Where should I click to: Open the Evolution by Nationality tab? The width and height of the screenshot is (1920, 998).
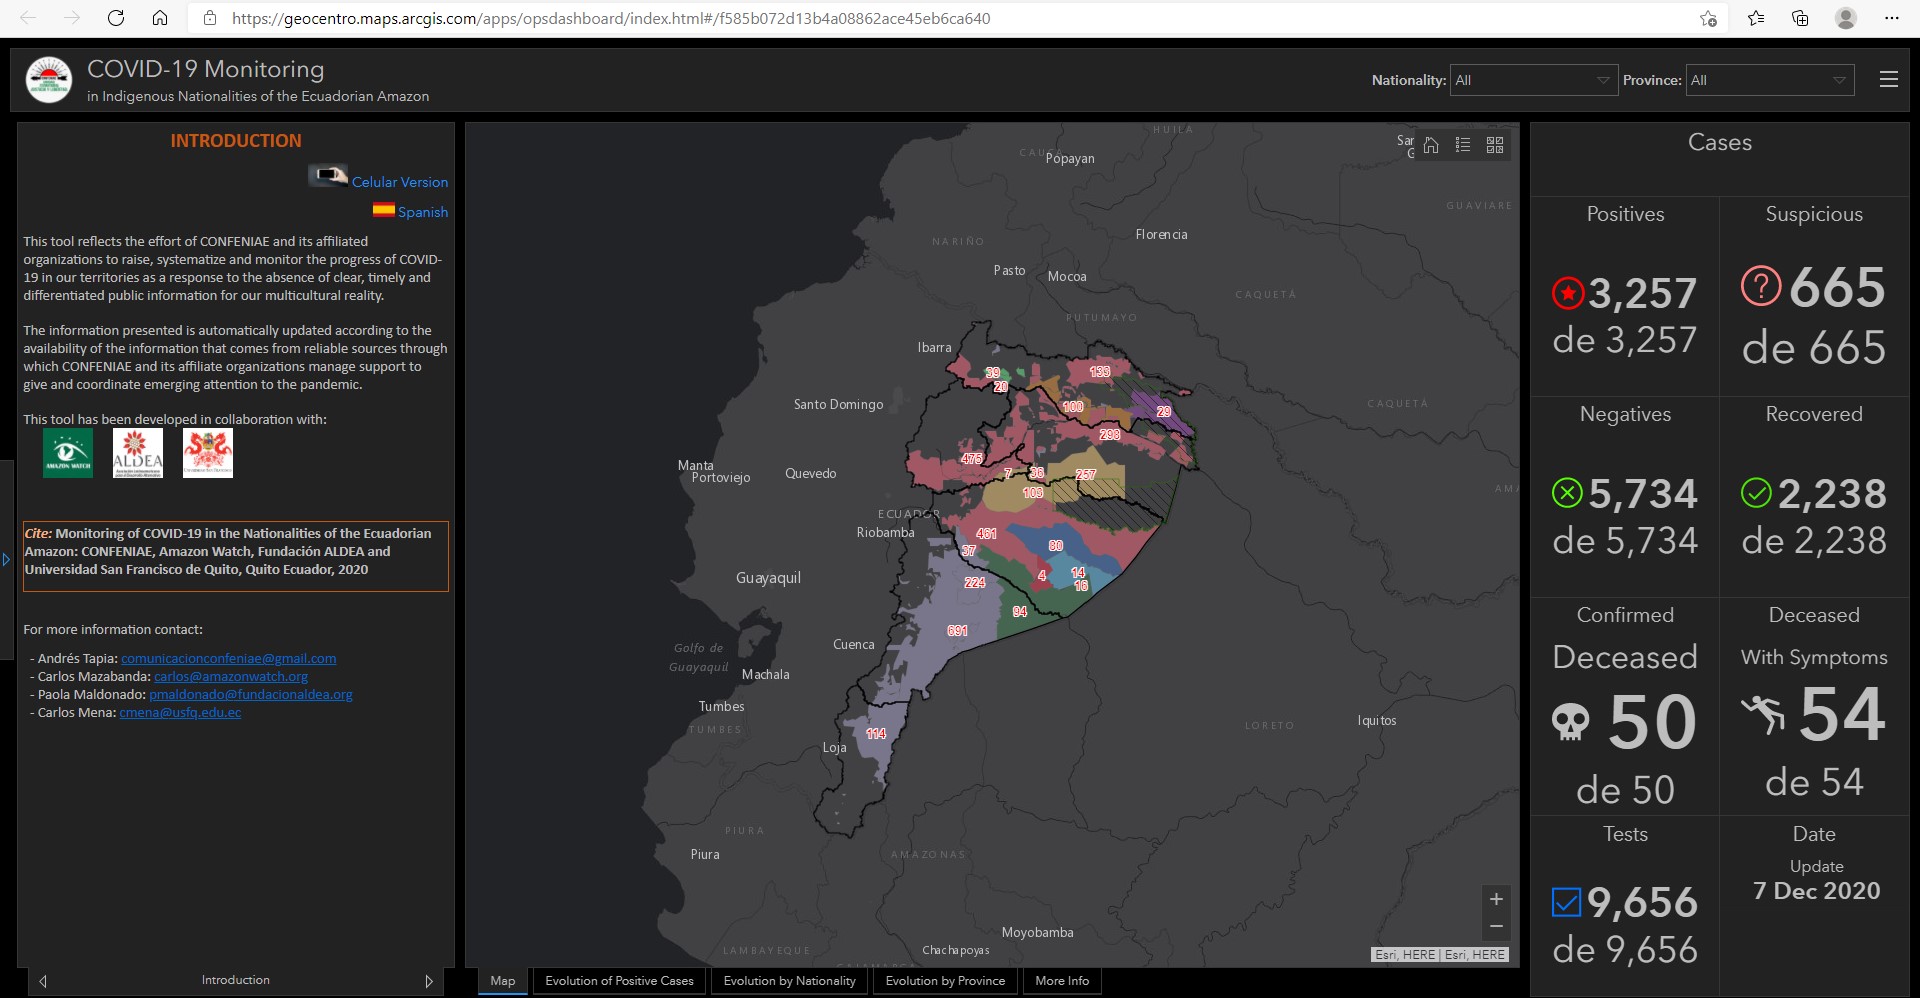789,981
